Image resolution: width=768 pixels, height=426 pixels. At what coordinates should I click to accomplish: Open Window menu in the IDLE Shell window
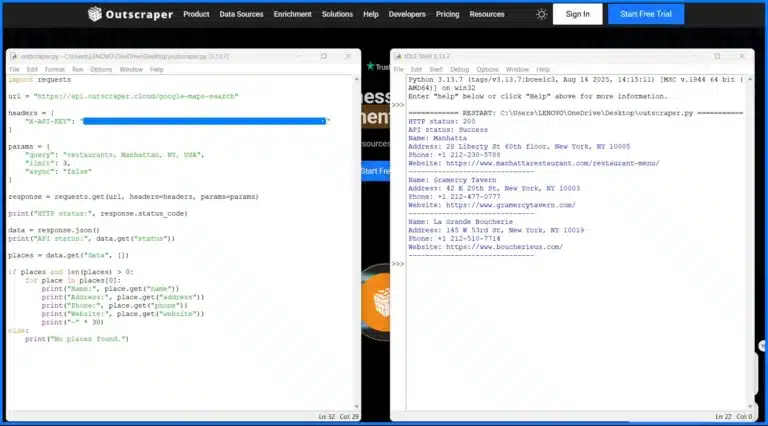[517, 70]
